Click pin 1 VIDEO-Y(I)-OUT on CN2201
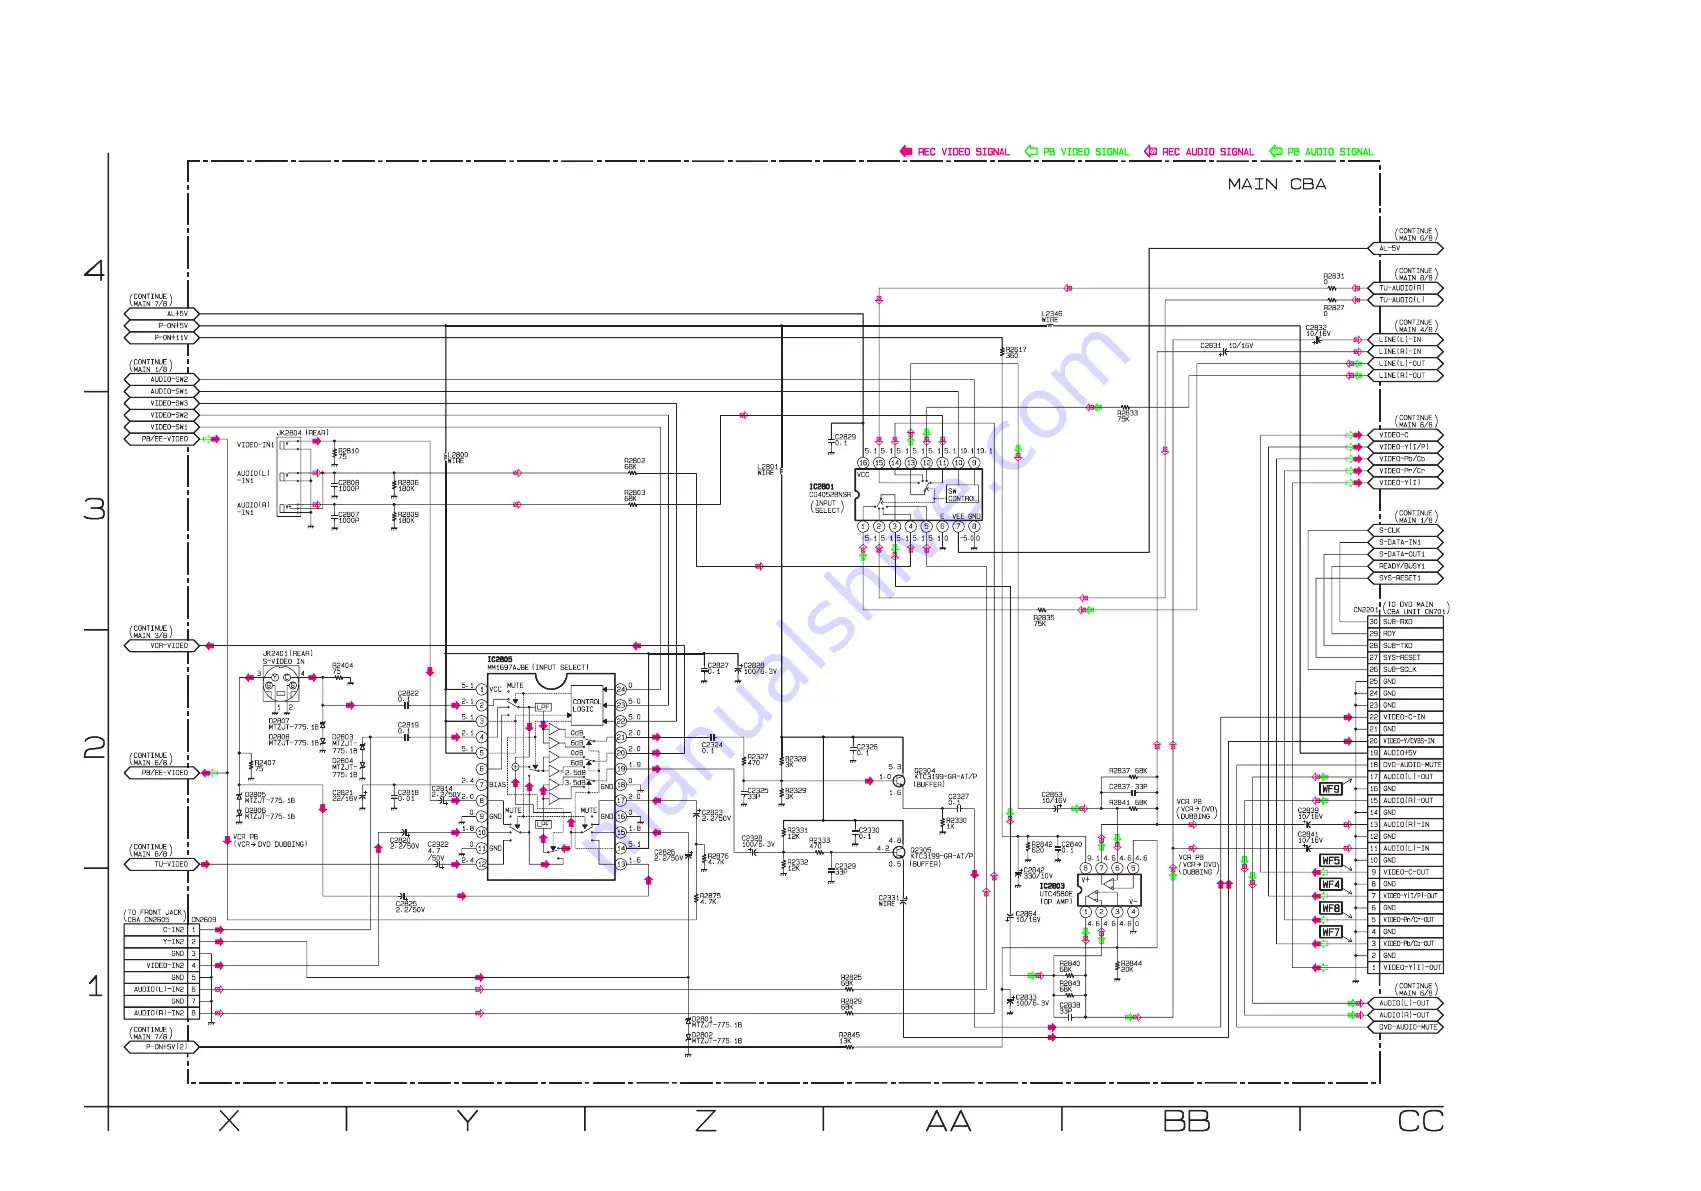Screen dimensions: 1701x1191 pyautogui.click(x=1405, y=968)
